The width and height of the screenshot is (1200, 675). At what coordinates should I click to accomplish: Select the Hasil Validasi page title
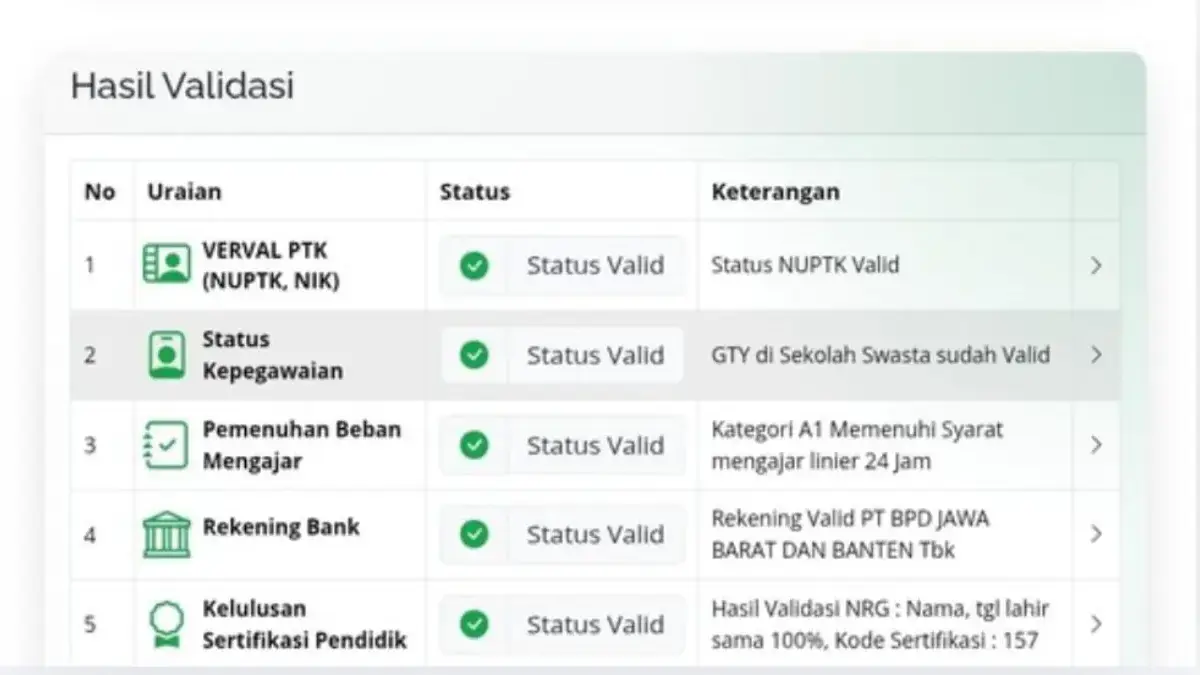click(x=182, y=87)
